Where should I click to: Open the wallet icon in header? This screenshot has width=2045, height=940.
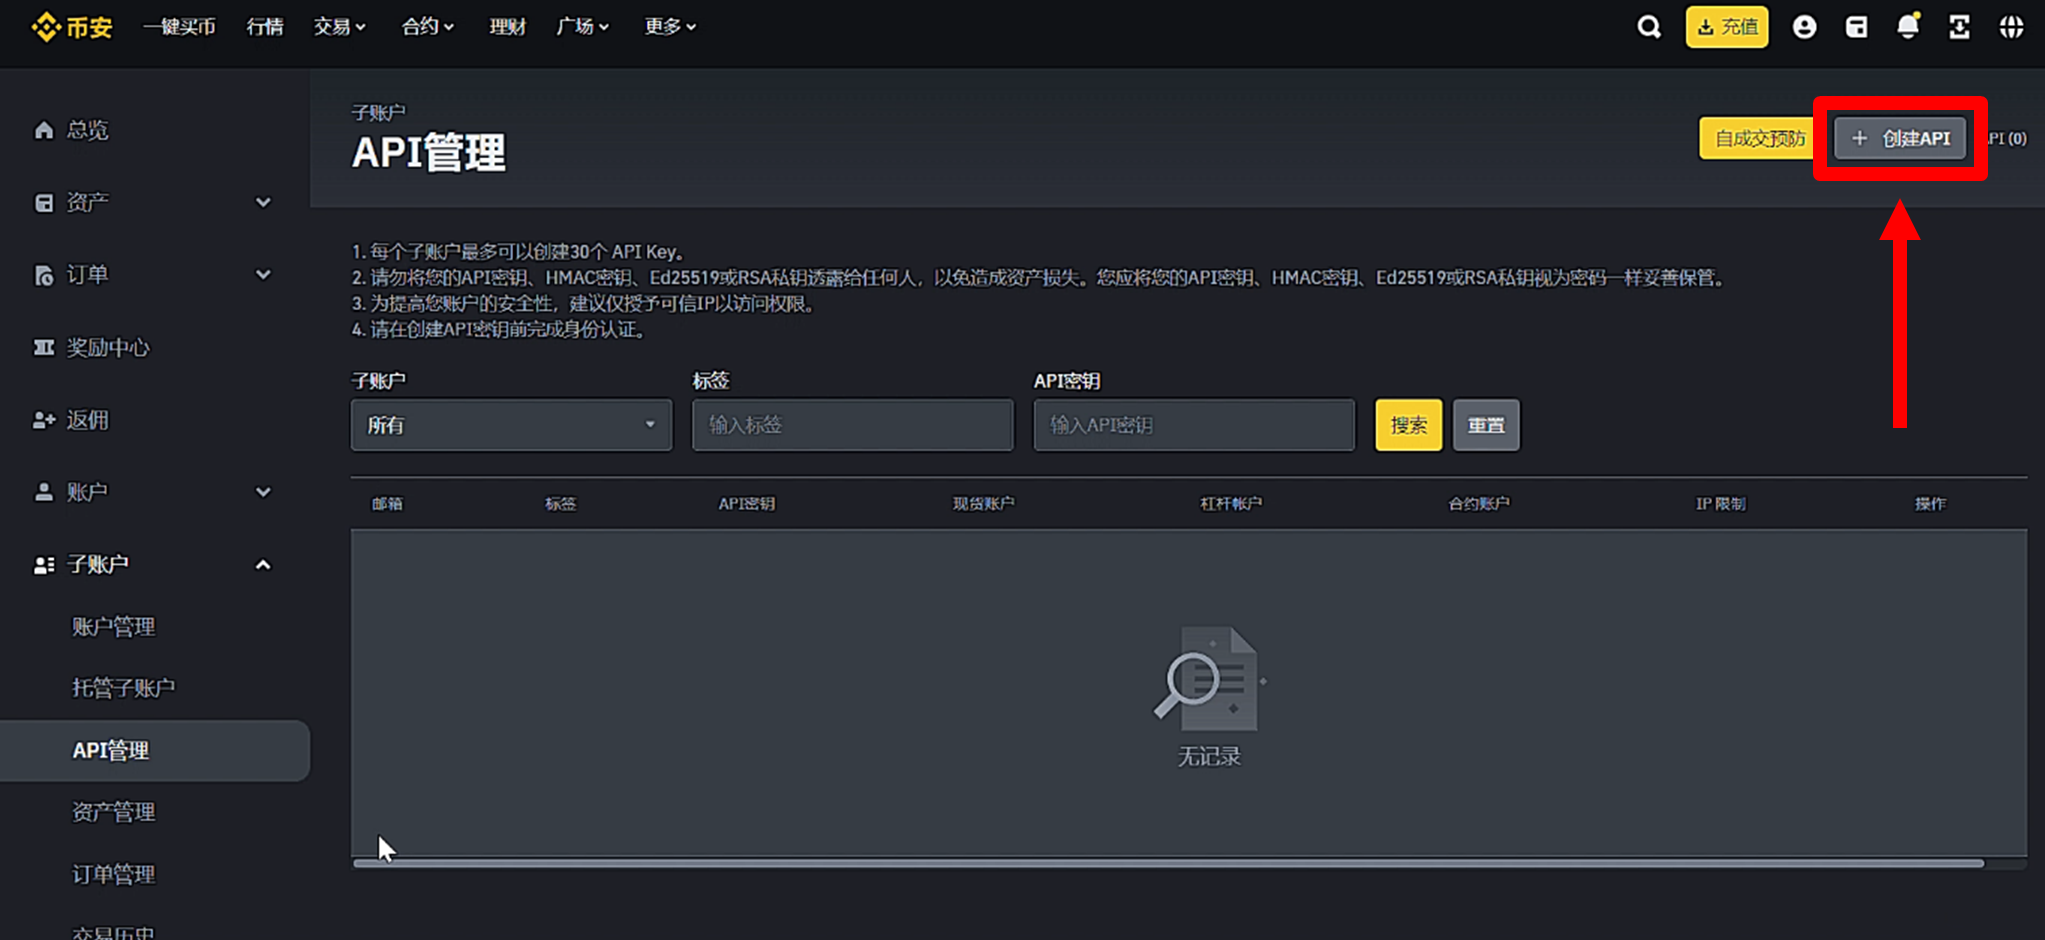pyautogui.click(x=1856, y=27)
